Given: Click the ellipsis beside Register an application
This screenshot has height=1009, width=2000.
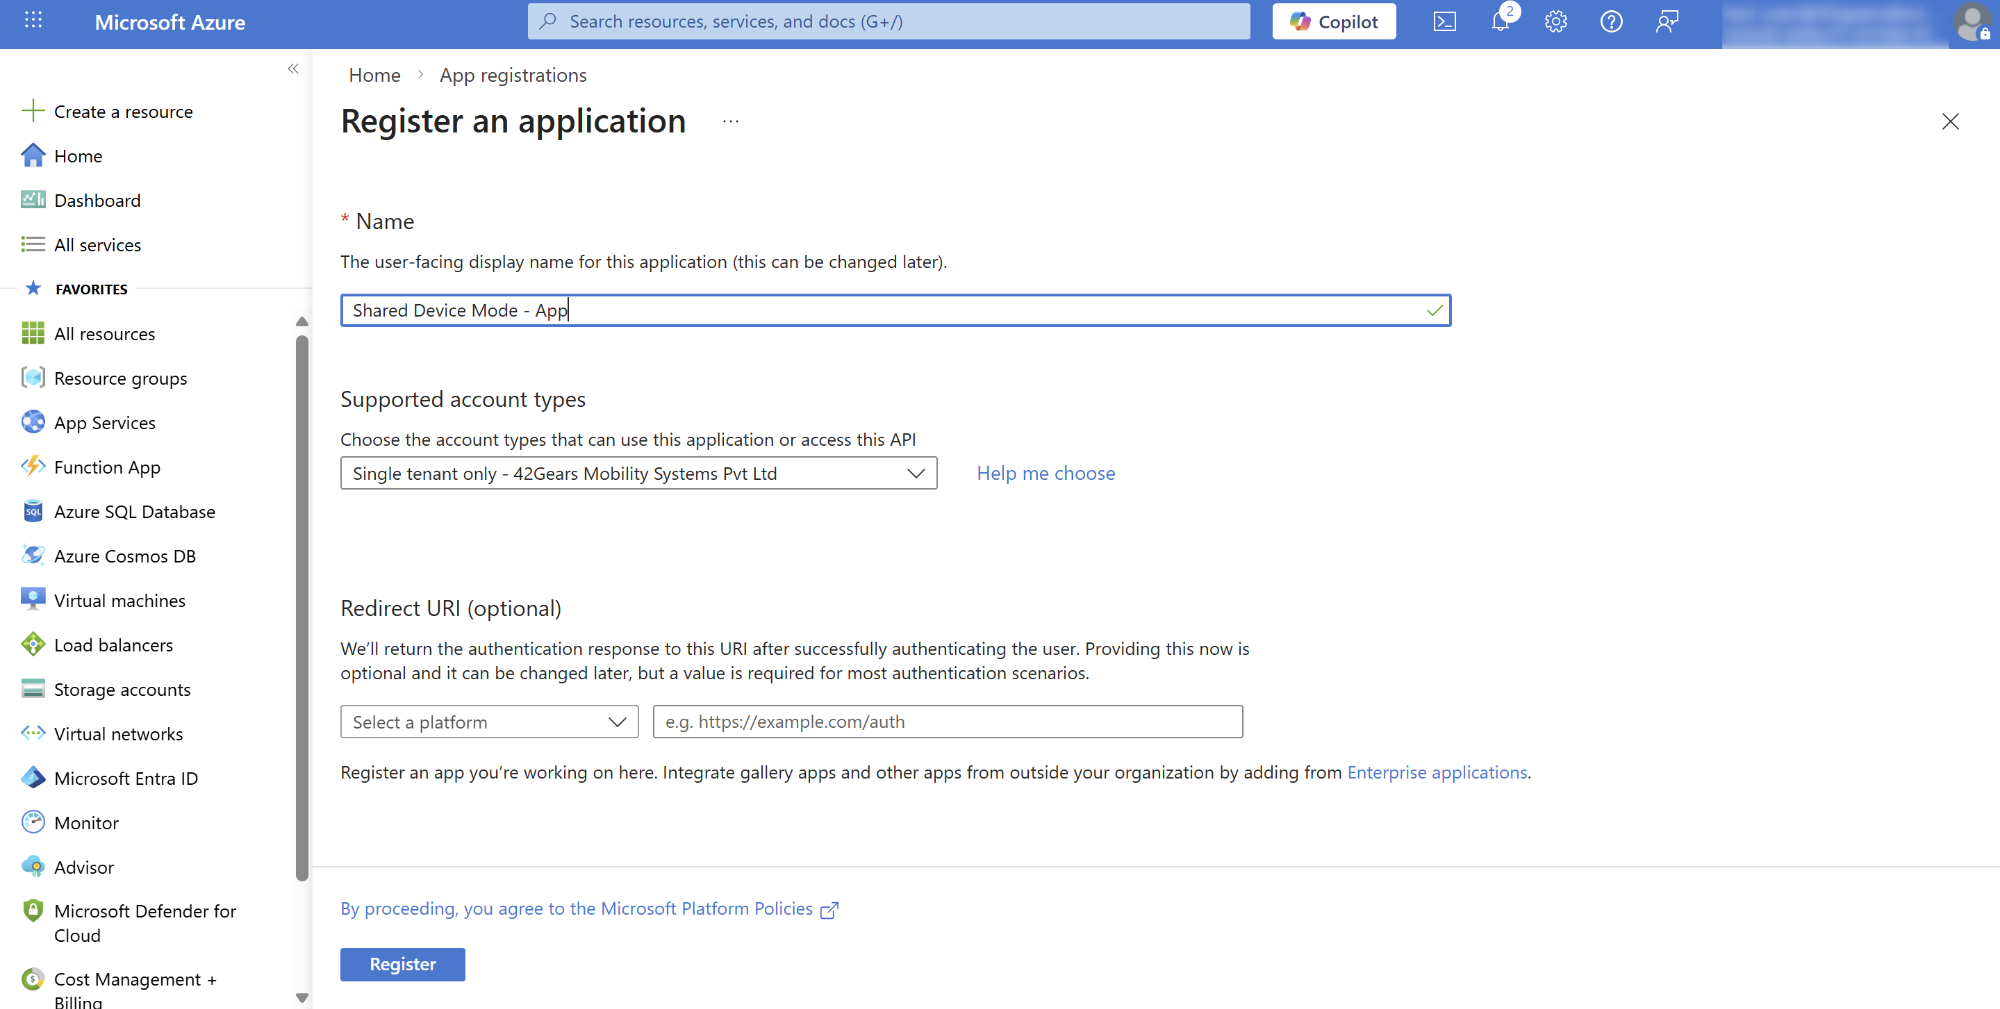Looking at the screenshot, I should point(731,122).
